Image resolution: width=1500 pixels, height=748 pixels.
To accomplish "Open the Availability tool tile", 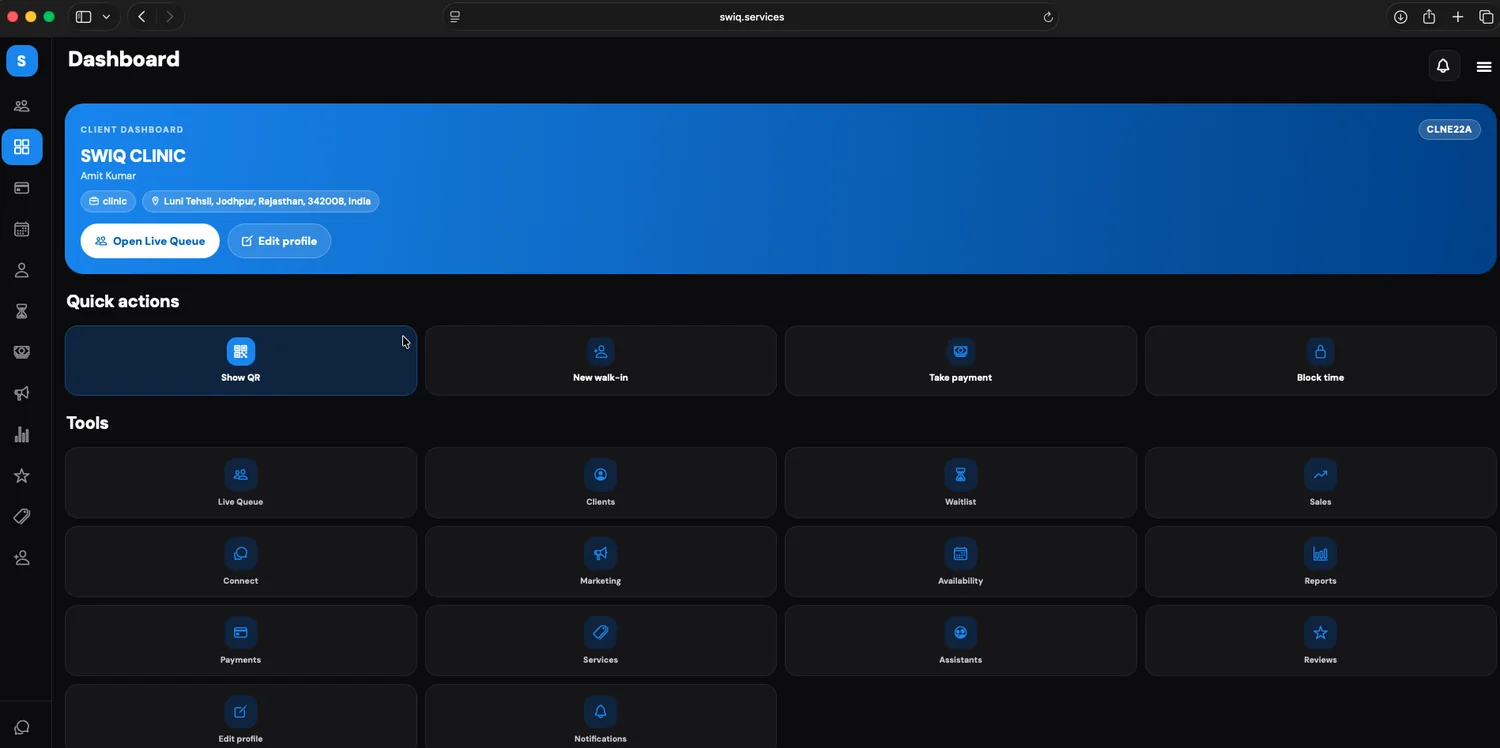I will coord(961,562).
